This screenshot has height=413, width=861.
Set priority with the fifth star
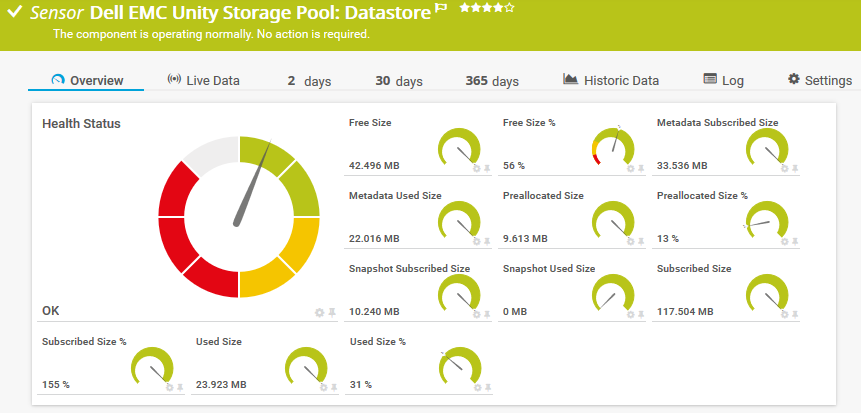click(510, 9)
